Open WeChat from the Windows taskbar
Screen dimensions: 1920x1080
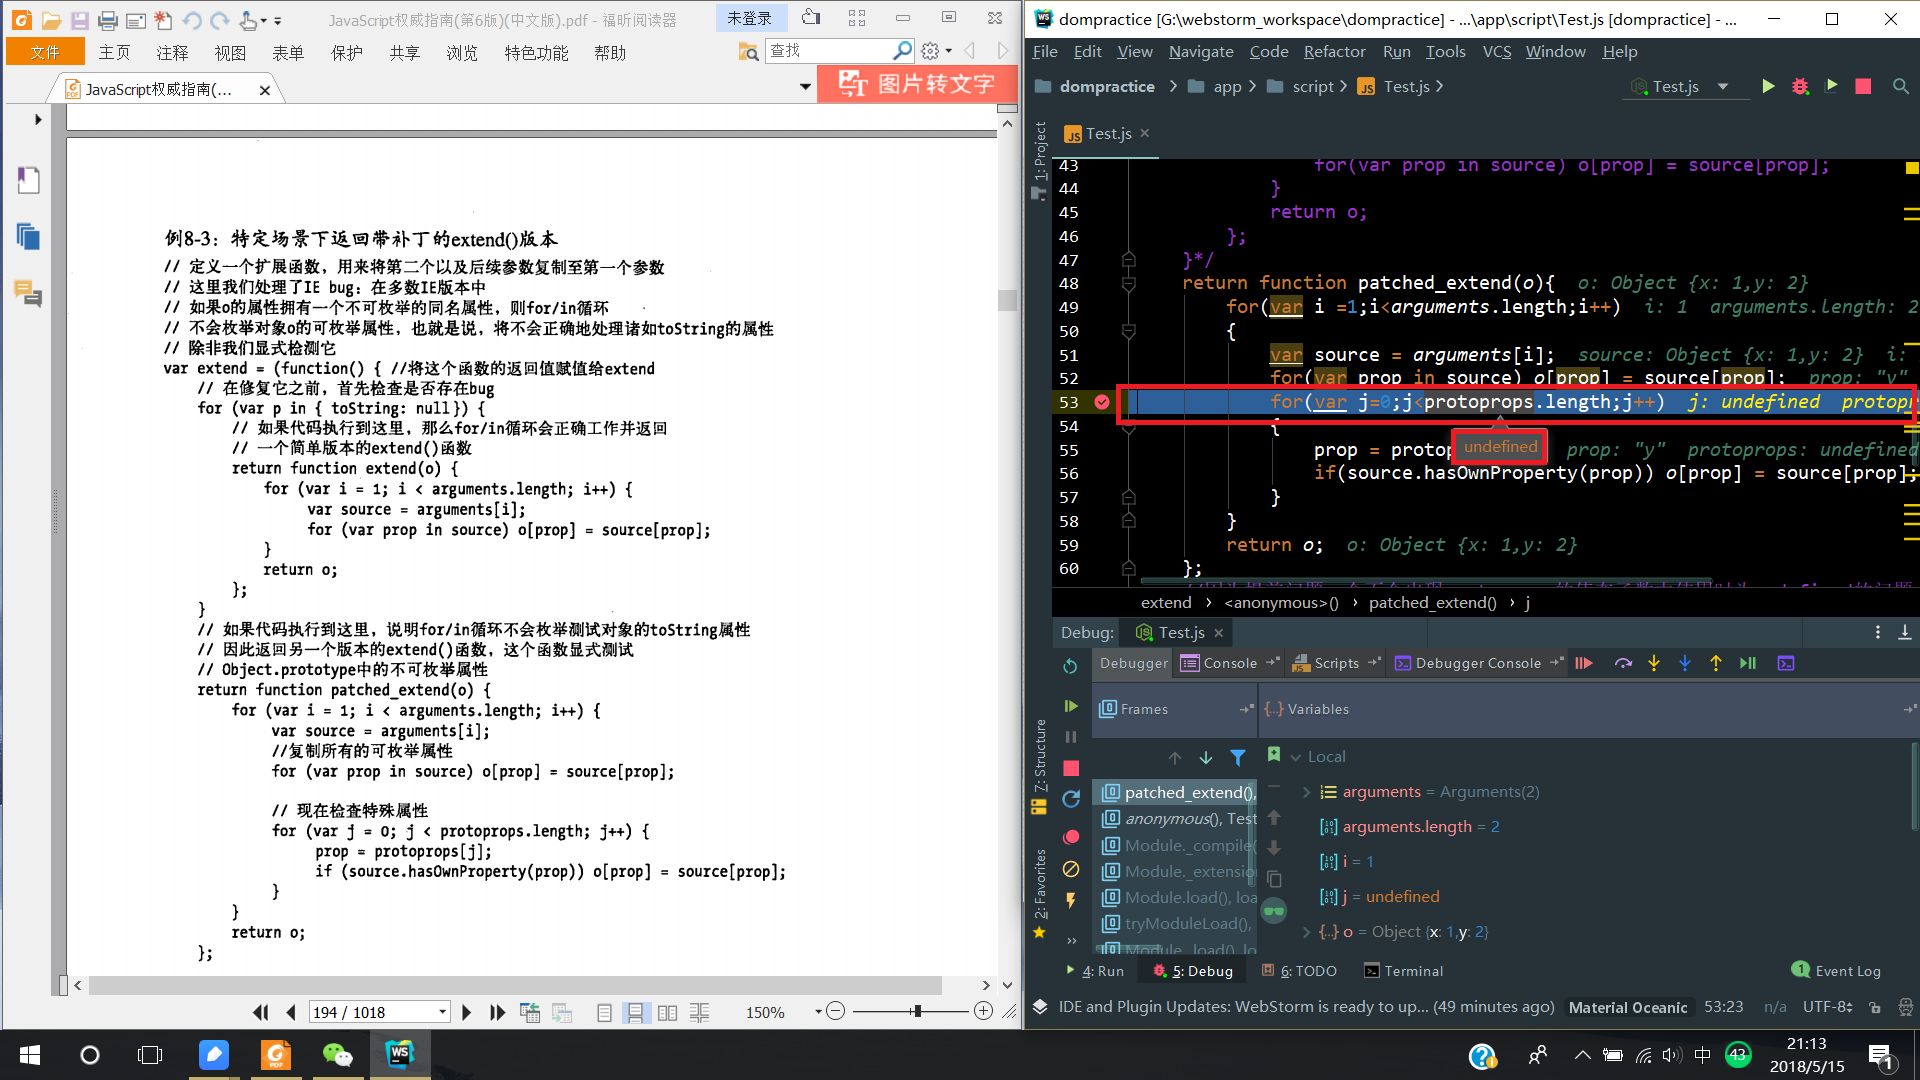[337, 1055]
